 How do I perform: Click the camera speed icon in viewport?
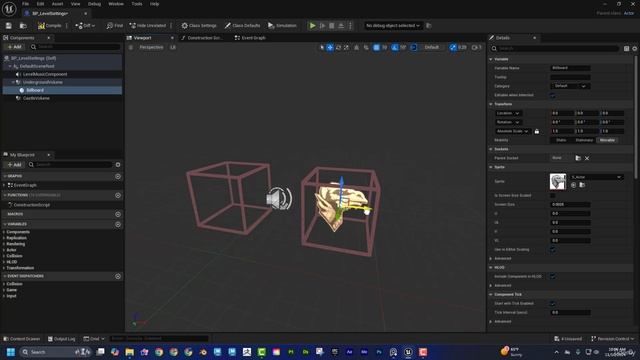point(476,47)
